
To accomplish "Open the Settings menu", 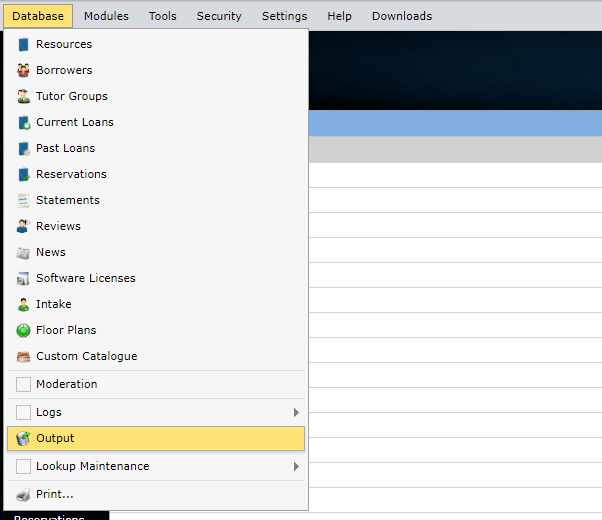I will pos(284,16).
